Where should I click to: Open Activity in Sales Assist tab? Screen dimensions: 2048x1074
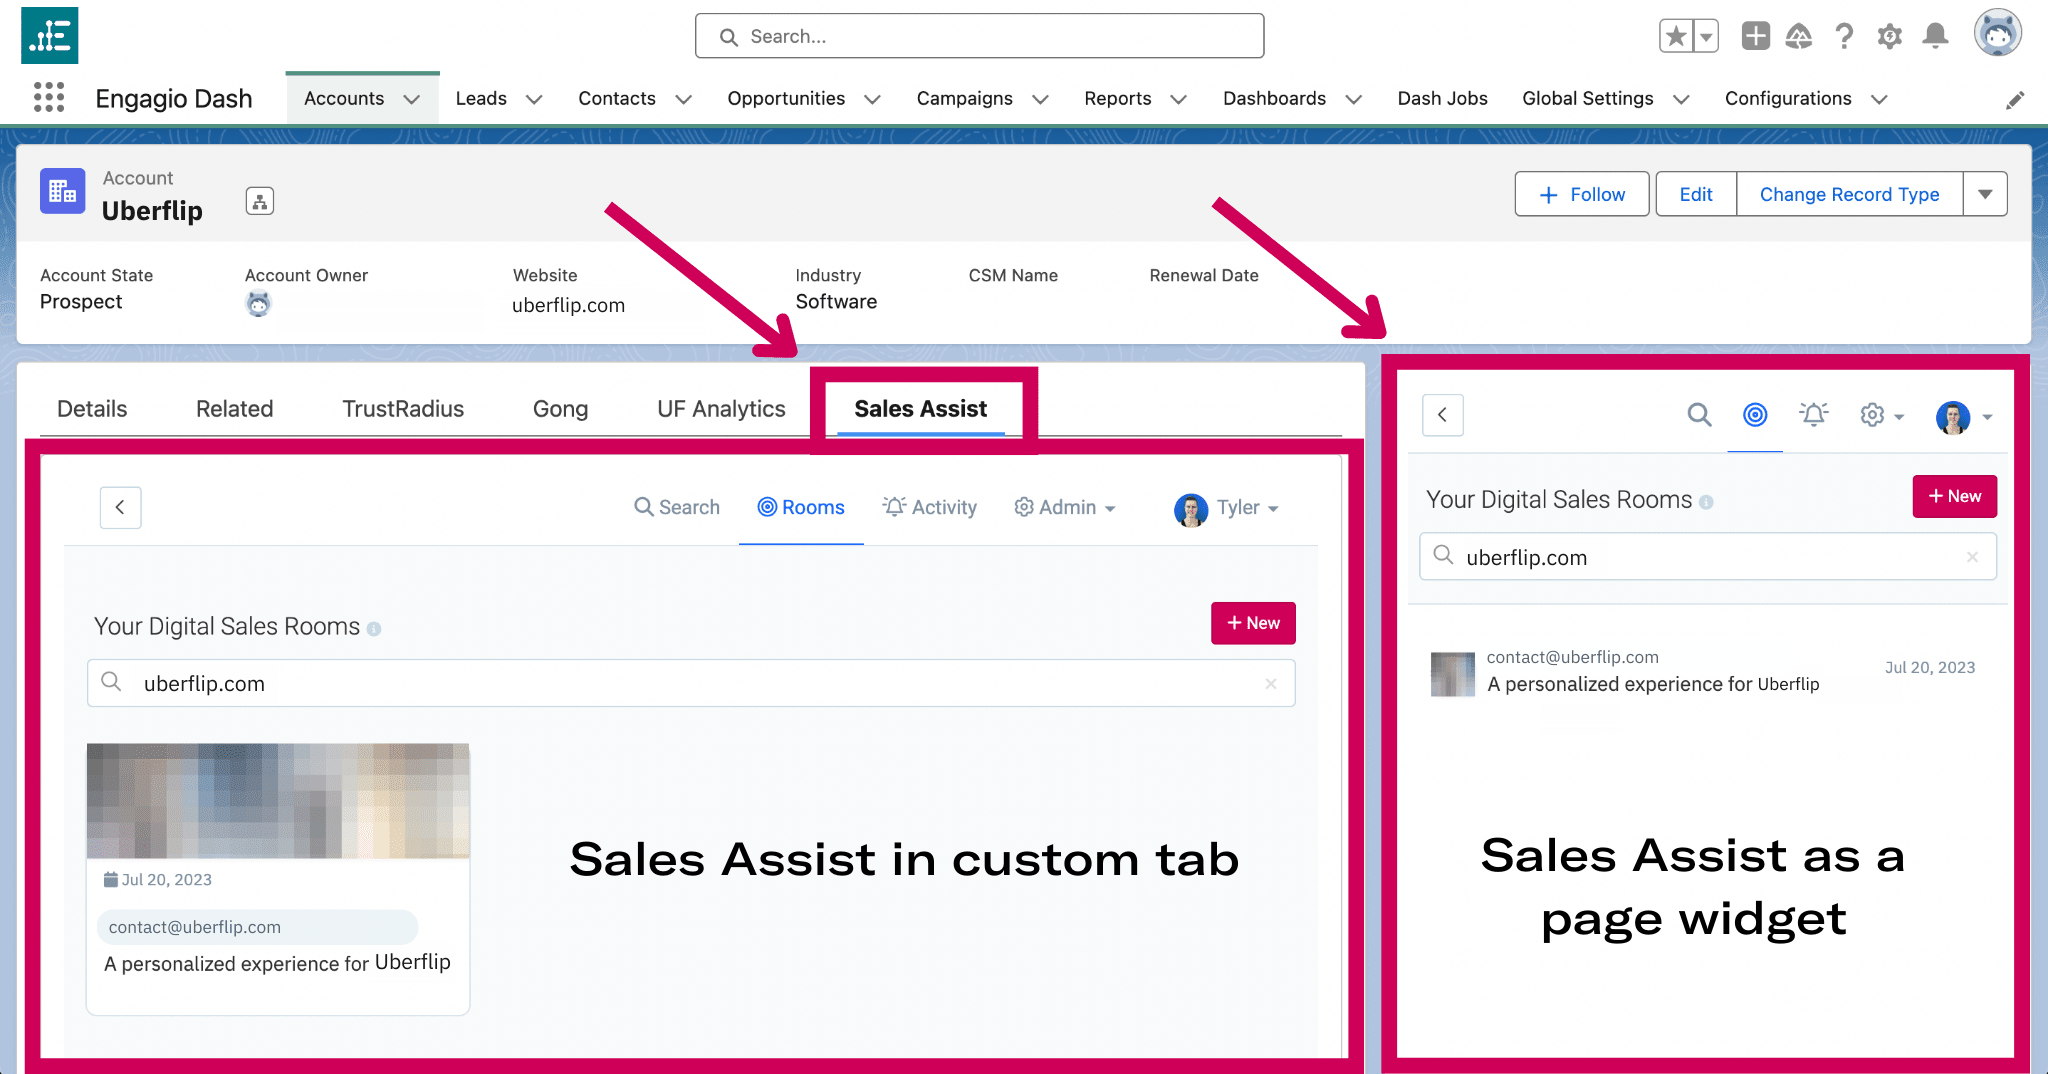click(929, 507)
